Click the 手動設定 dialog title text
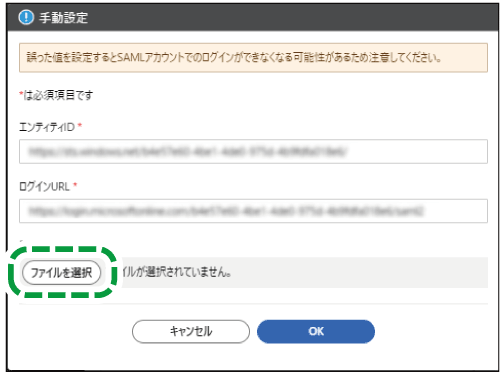This screenshot has height=375, width=500. (x=63, y=17)
